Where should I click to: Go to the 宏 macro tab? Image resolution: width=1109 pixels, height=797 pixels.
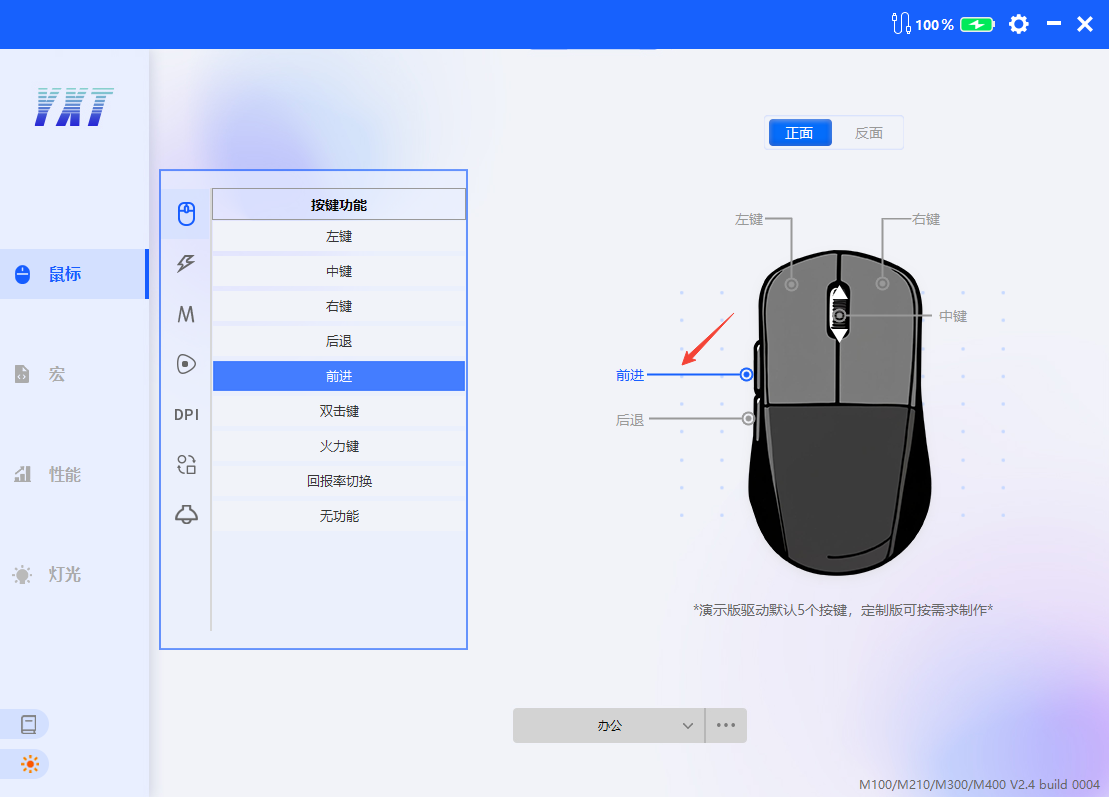point(56,374)
